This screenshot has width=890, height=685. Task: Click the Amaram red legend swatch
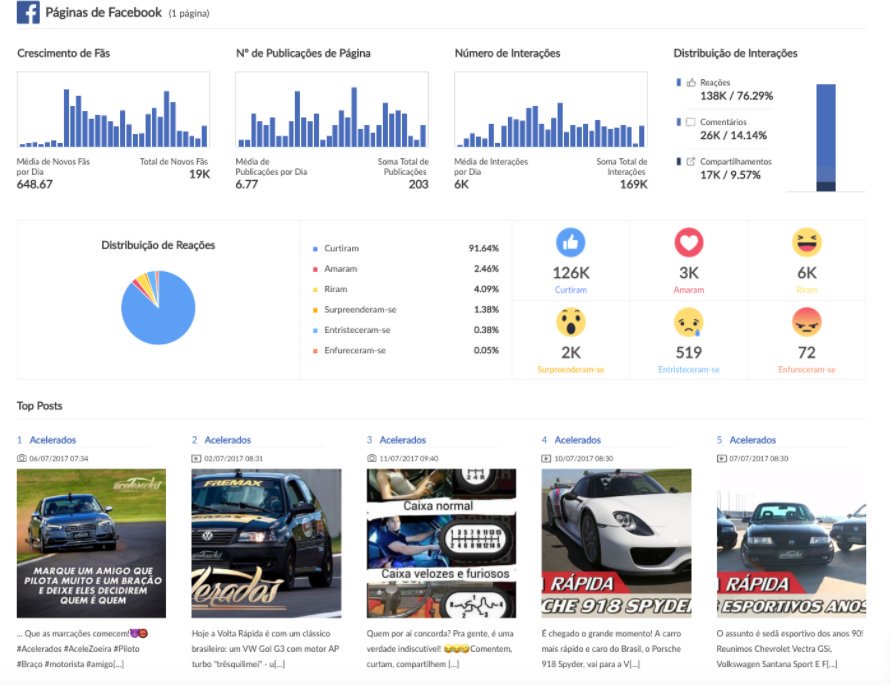click(x=315, y=269)
